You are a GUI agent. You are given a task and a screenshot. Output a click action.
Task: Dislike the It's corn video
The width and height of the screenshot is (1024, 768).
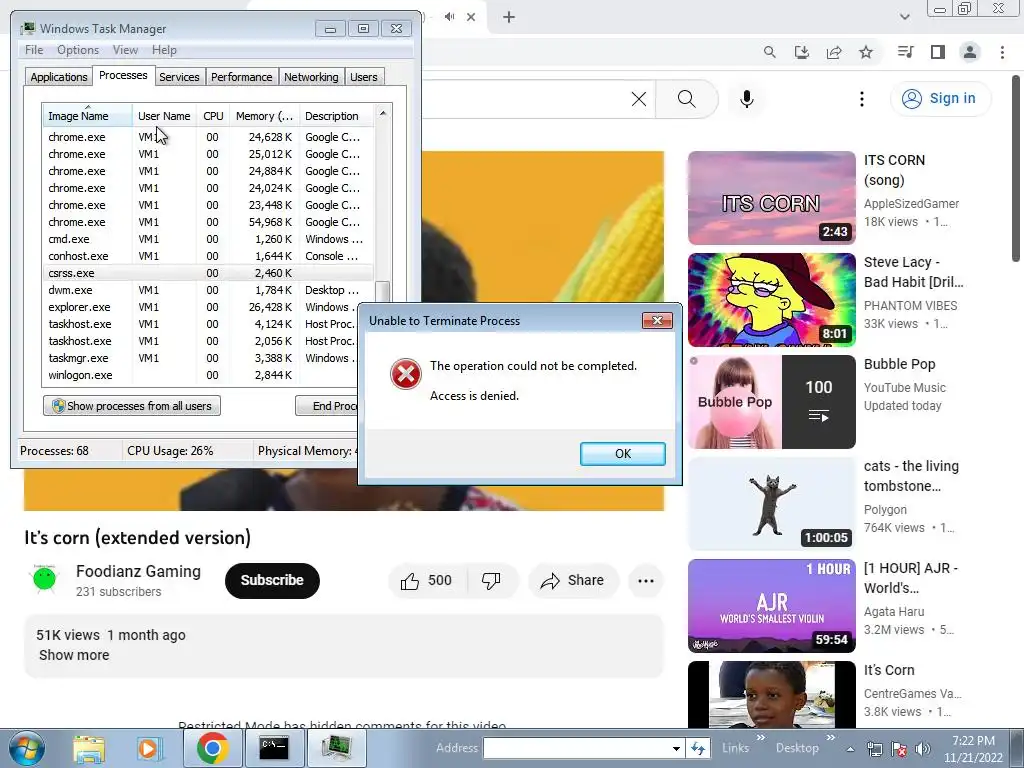491,580
